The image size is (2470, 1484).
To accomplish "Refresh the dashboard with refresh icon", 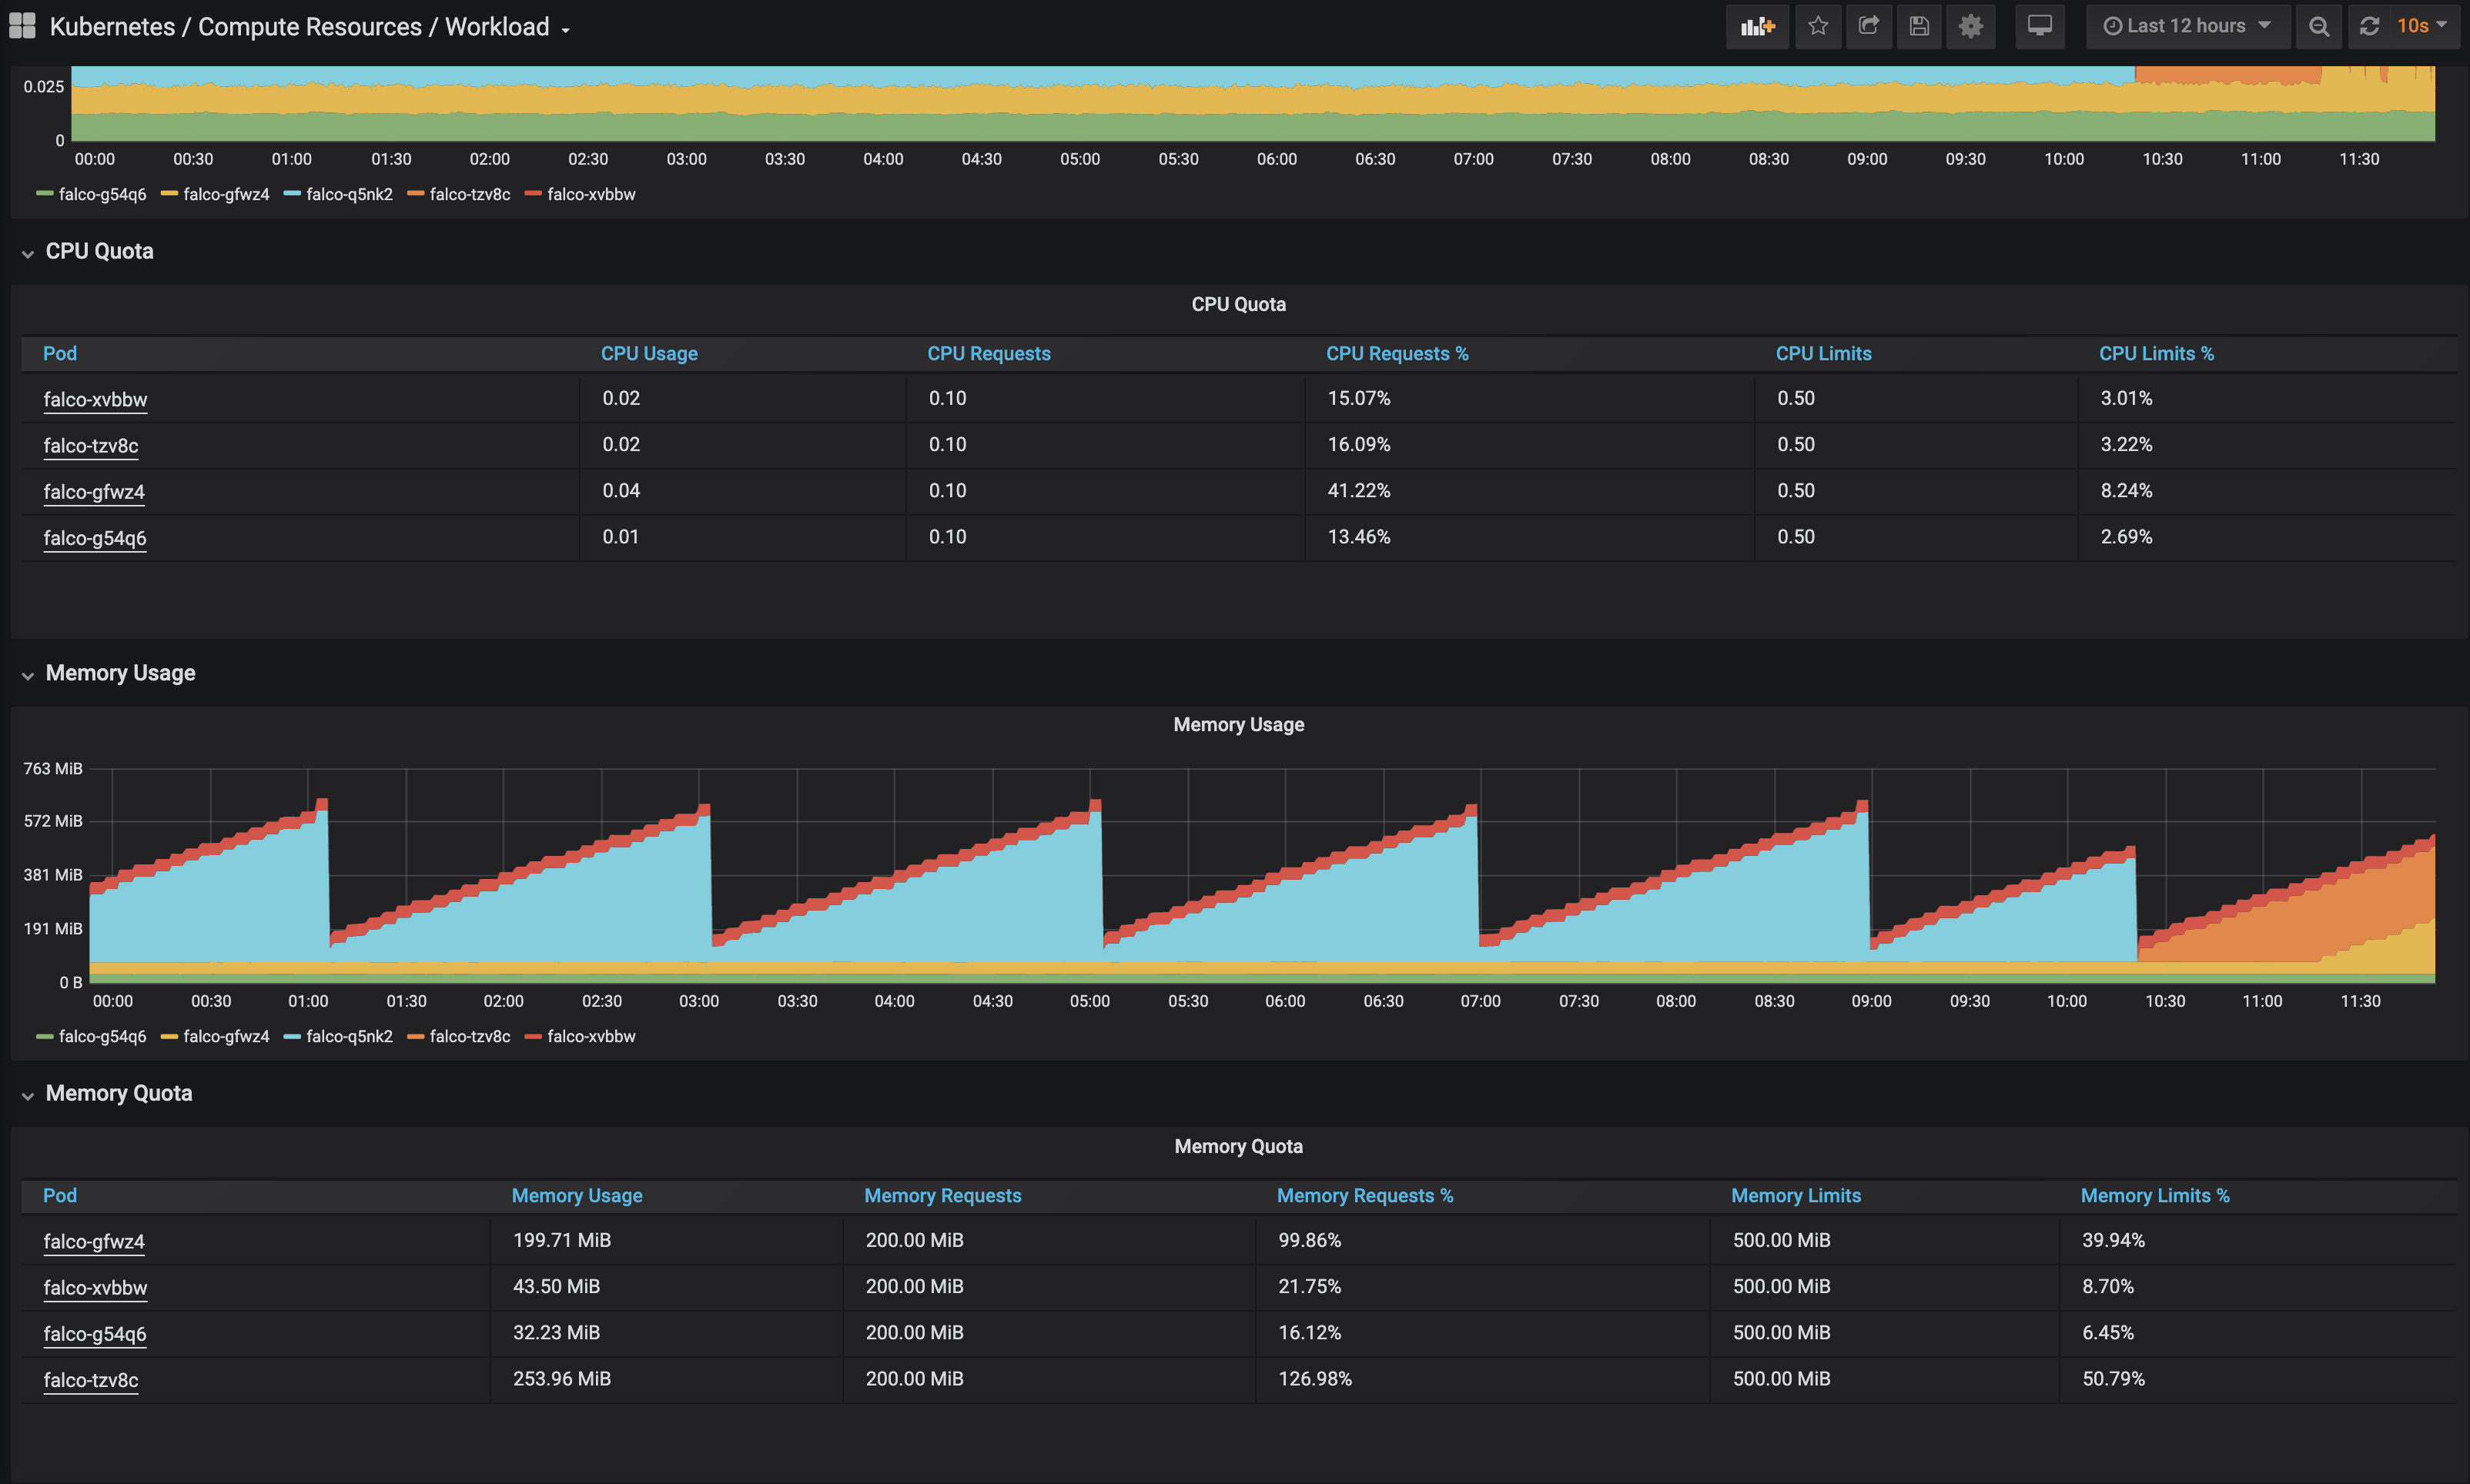I will tap(2369, 26).
